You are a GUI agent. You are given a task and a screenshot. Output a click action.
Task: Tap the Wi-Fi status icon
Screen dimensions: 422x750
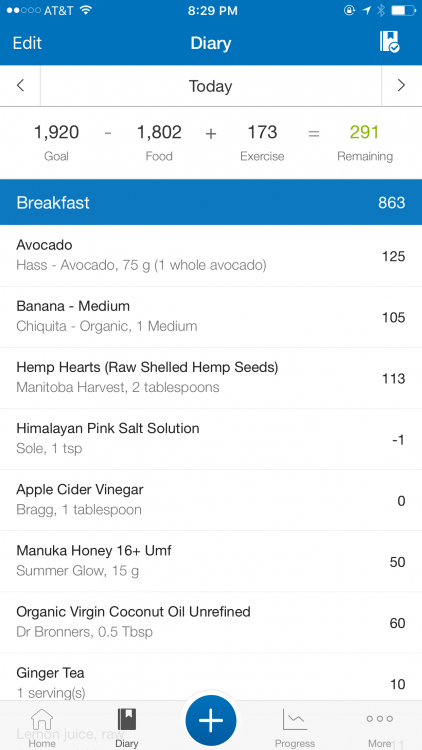tap(86, 11)
